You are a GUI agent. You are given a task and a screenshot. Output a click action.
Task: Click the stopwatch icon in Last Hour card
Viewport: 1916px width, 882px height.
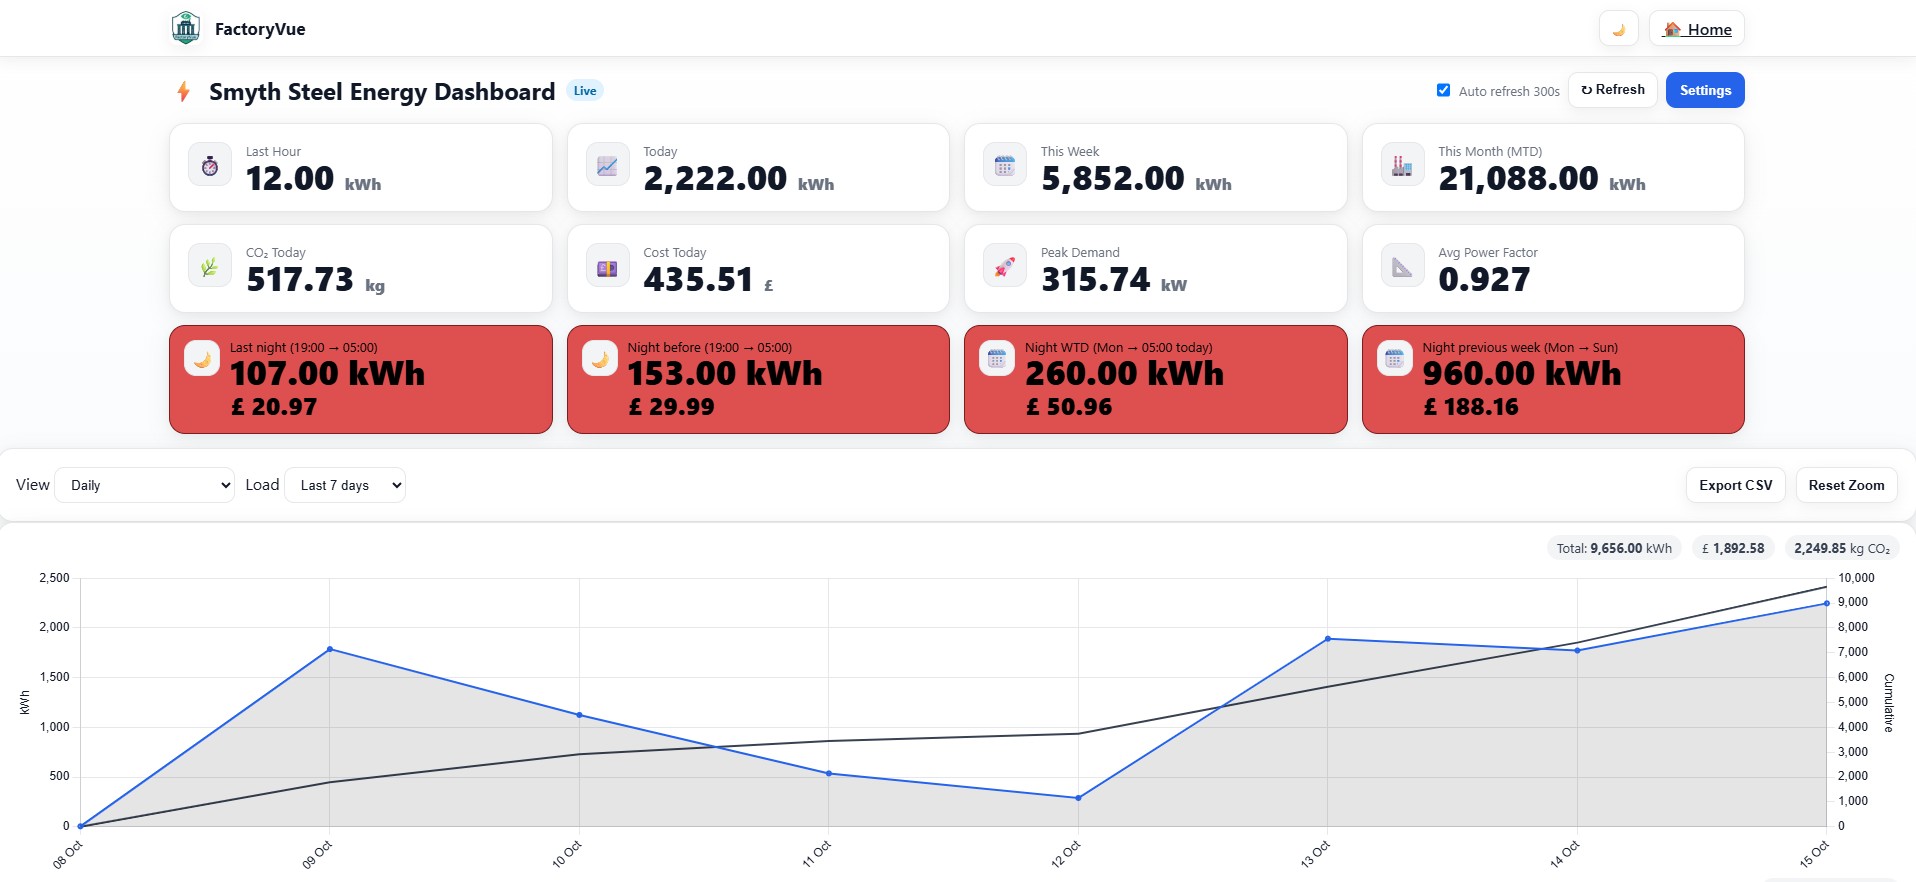pos(210,166)
